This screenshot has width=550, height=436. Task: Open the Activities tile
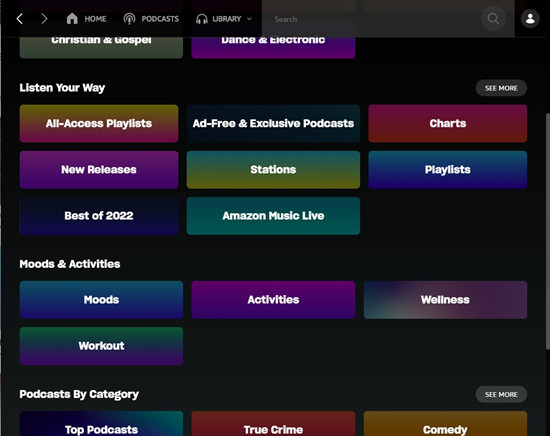(273, 300)
